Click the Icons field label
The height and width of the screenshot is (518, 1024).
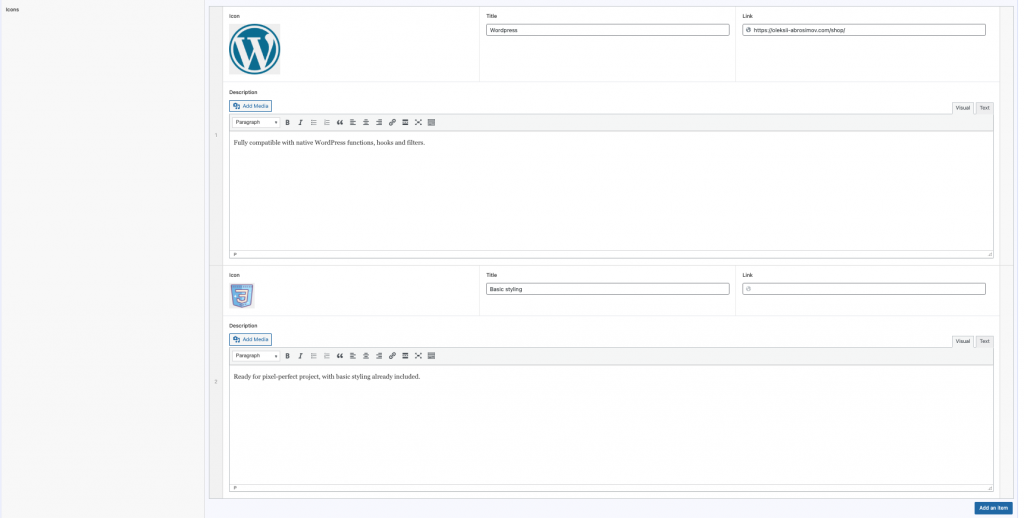pos(12,10)
